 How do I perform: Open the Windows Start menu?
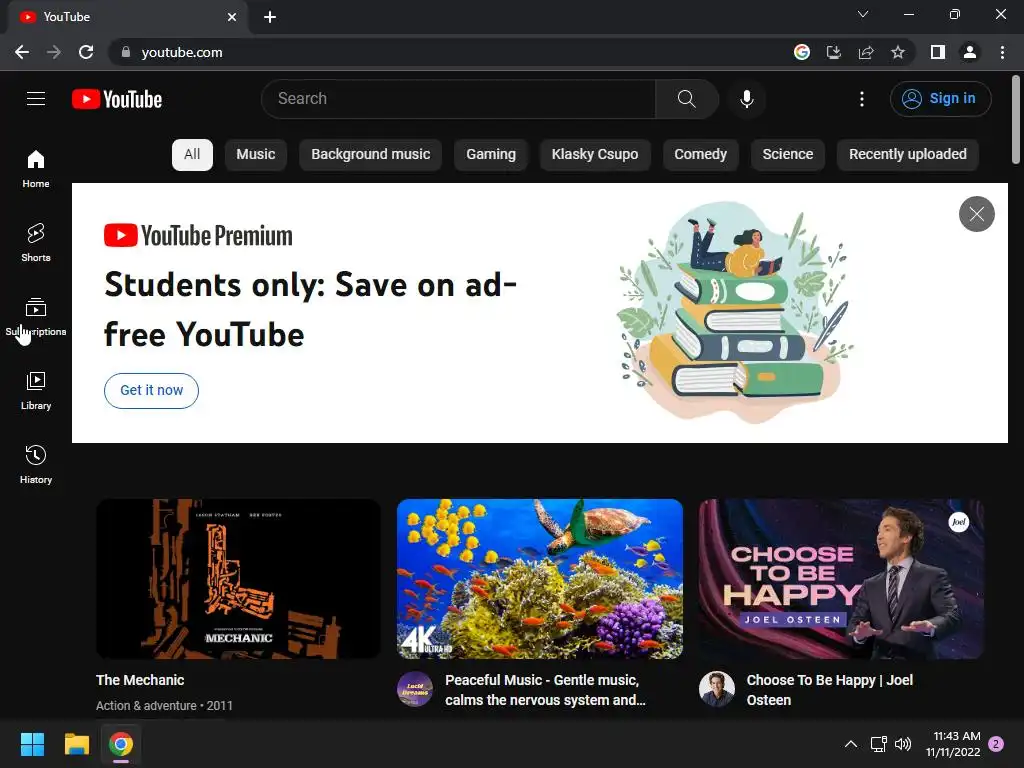click(x=32, y=744)
